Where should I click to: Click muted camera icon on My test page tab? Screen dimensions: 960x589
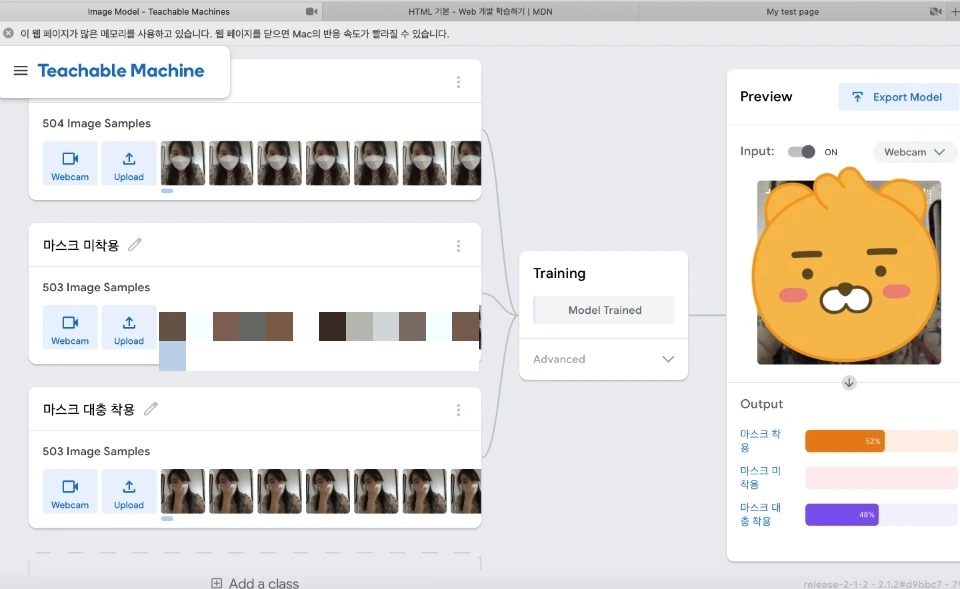[935, 12]
